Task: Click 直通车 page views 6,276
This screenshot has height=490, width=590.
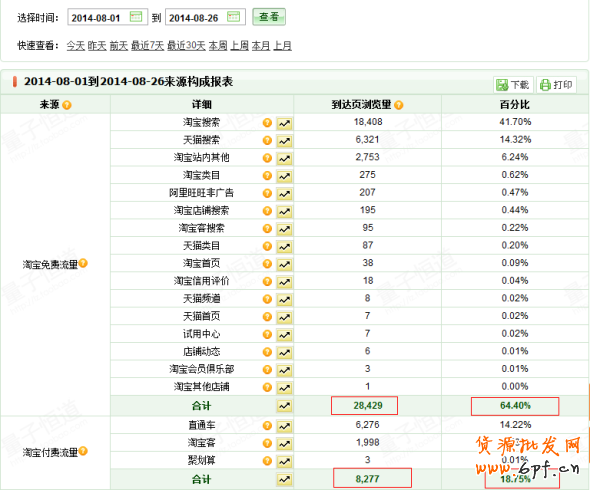Action: click(x=368, y=425)
